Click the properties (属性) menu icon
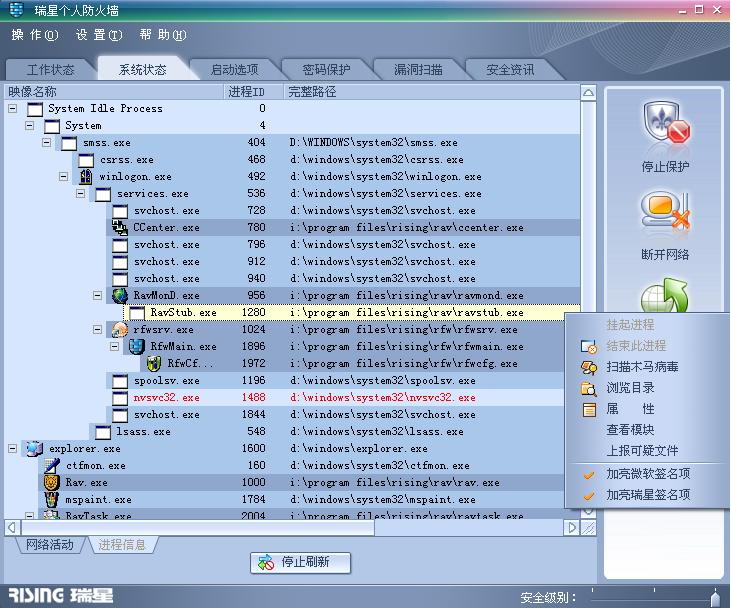731x608 pixels. click(x=589, y=409)
